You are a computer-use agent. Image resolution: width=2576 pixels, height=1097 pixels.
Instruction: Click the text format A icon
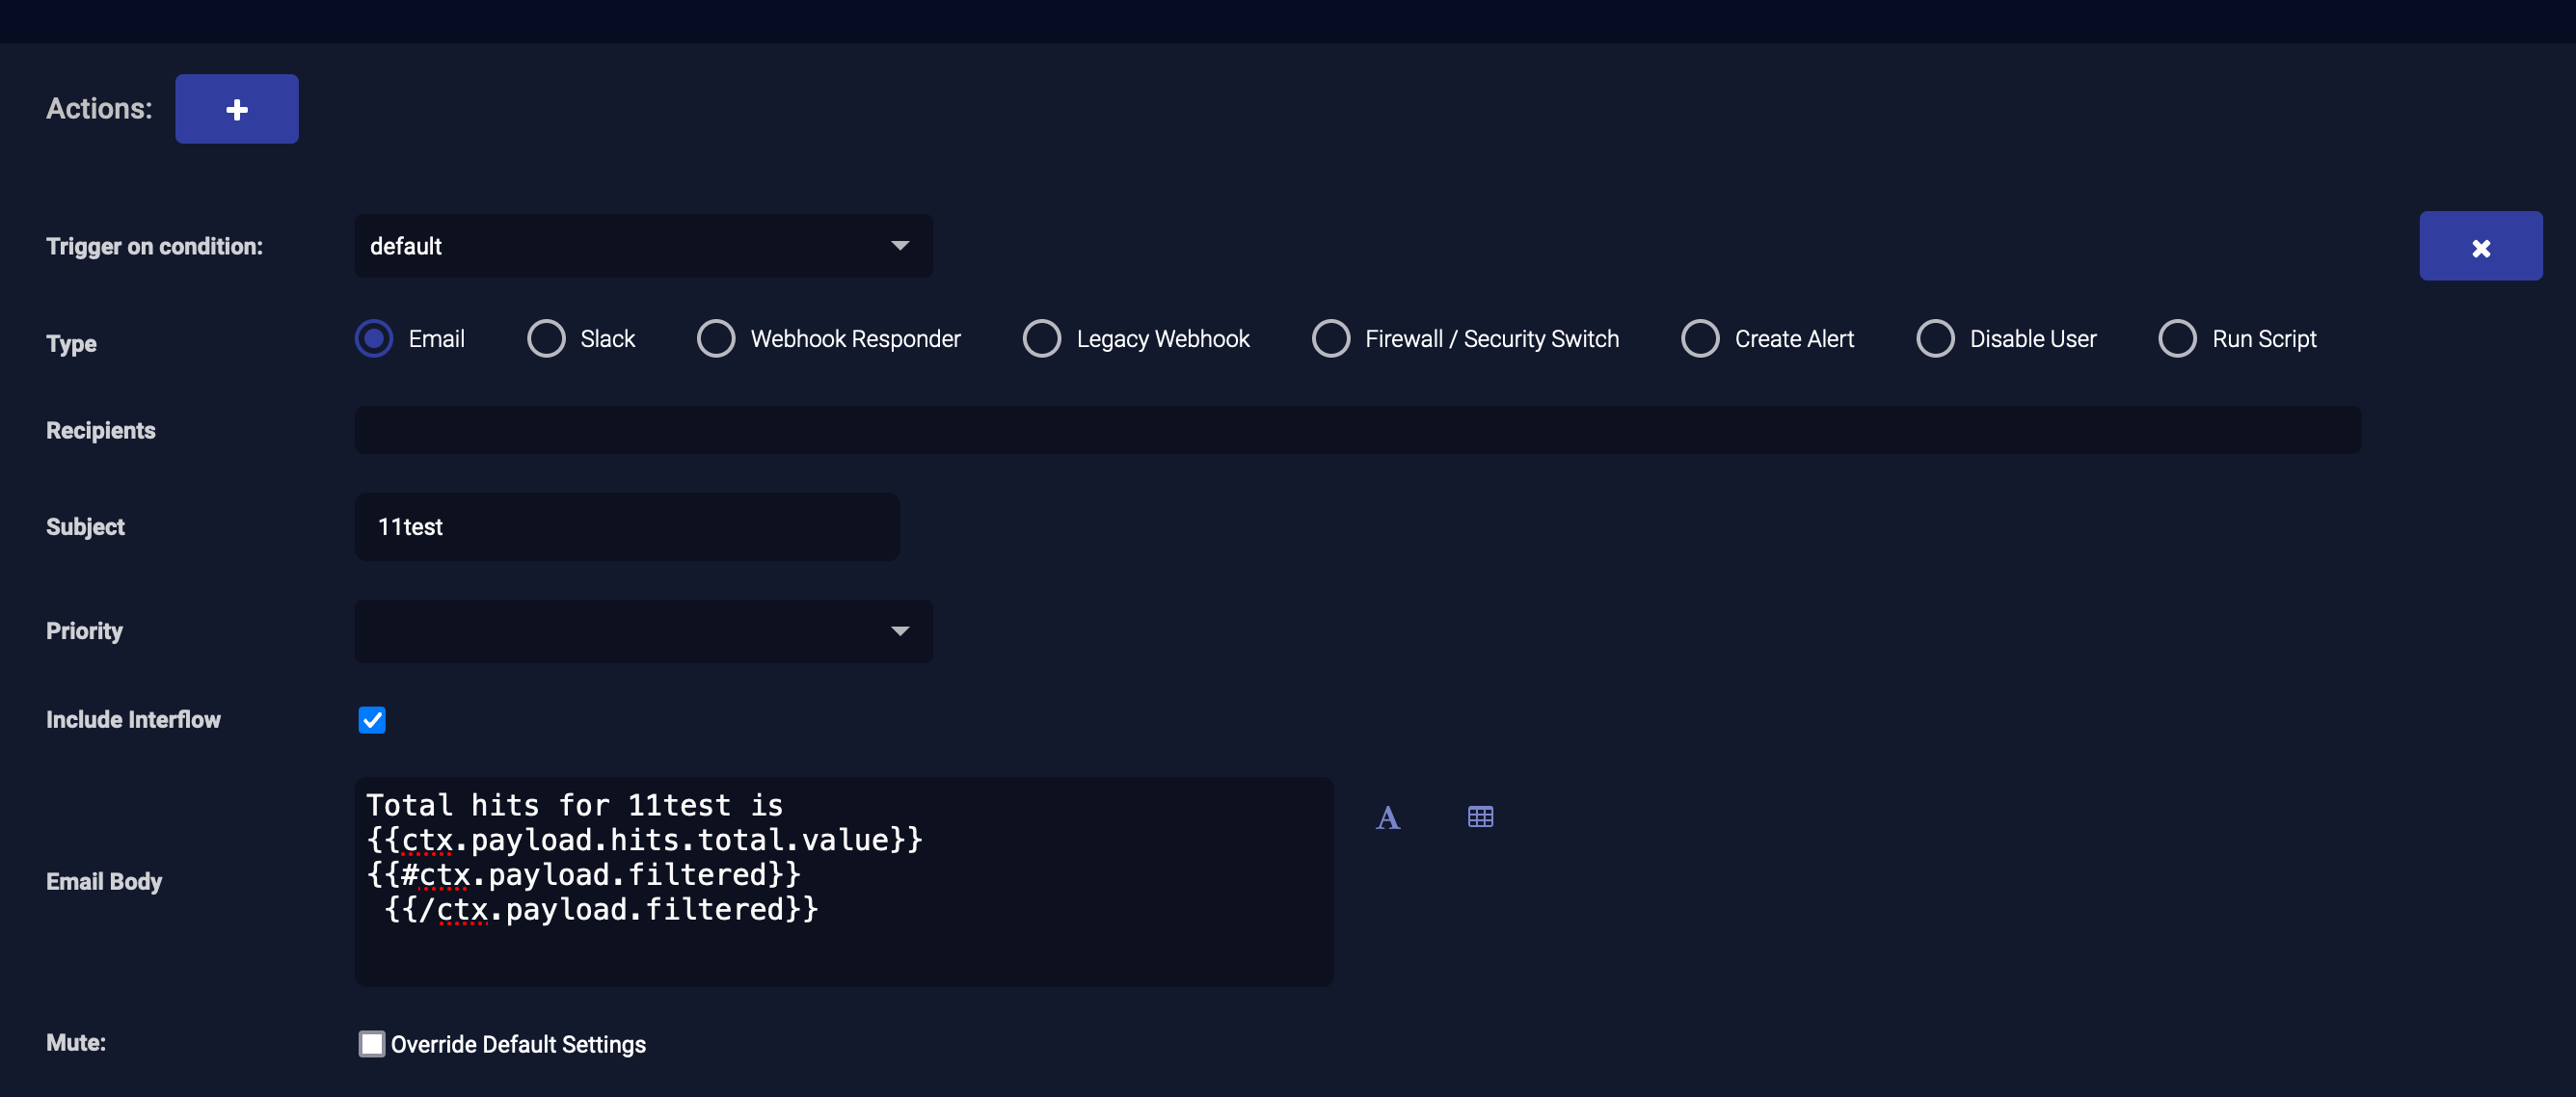tap(1387, 818)
